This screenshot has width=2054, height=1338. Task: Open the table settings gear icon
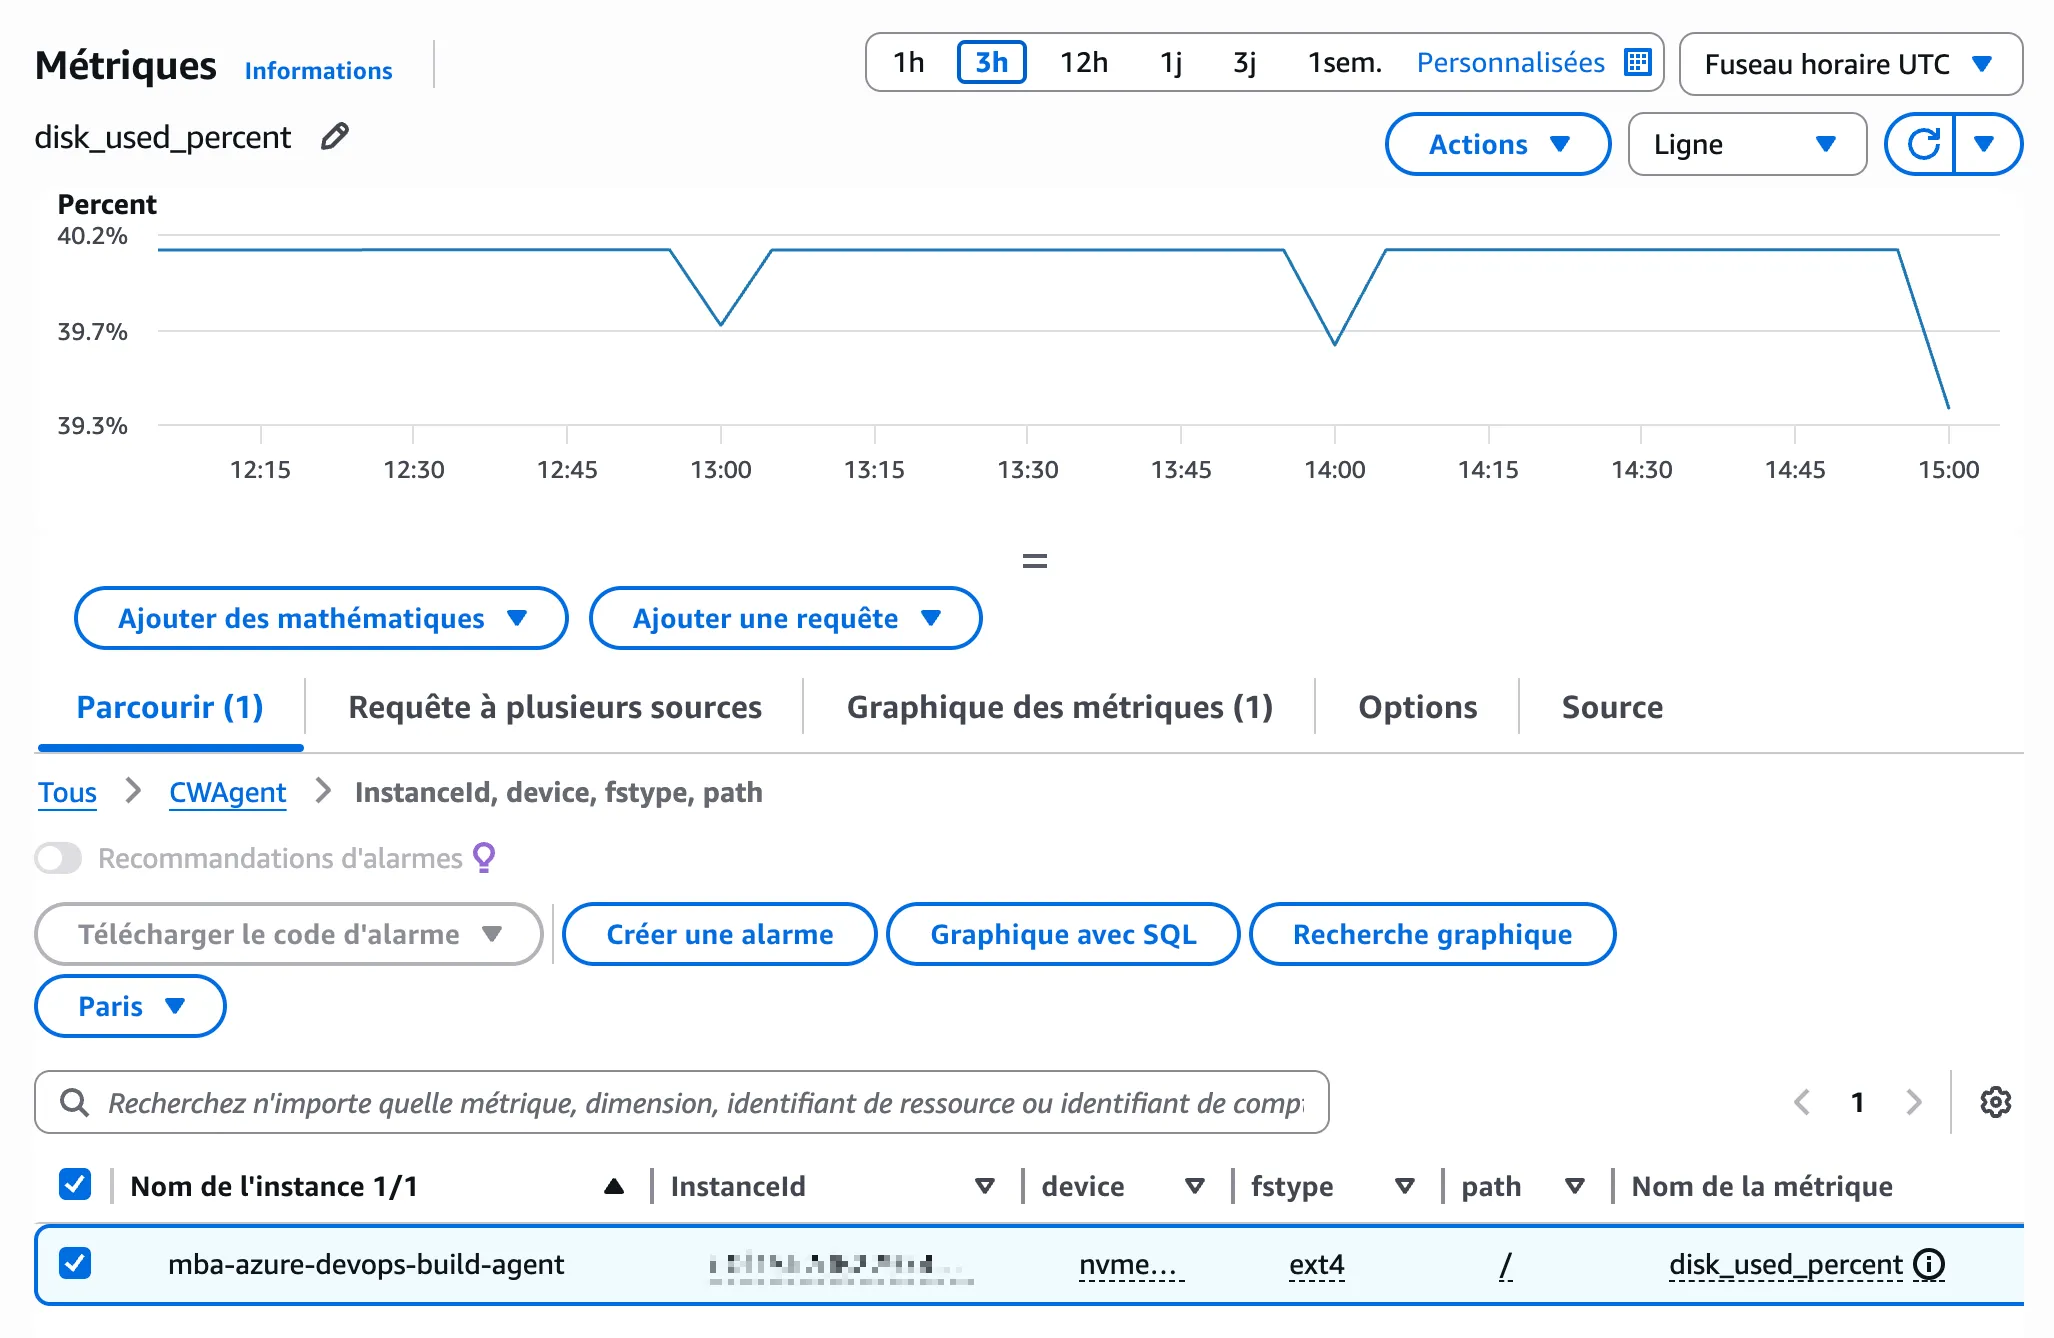(1995, 1102)
